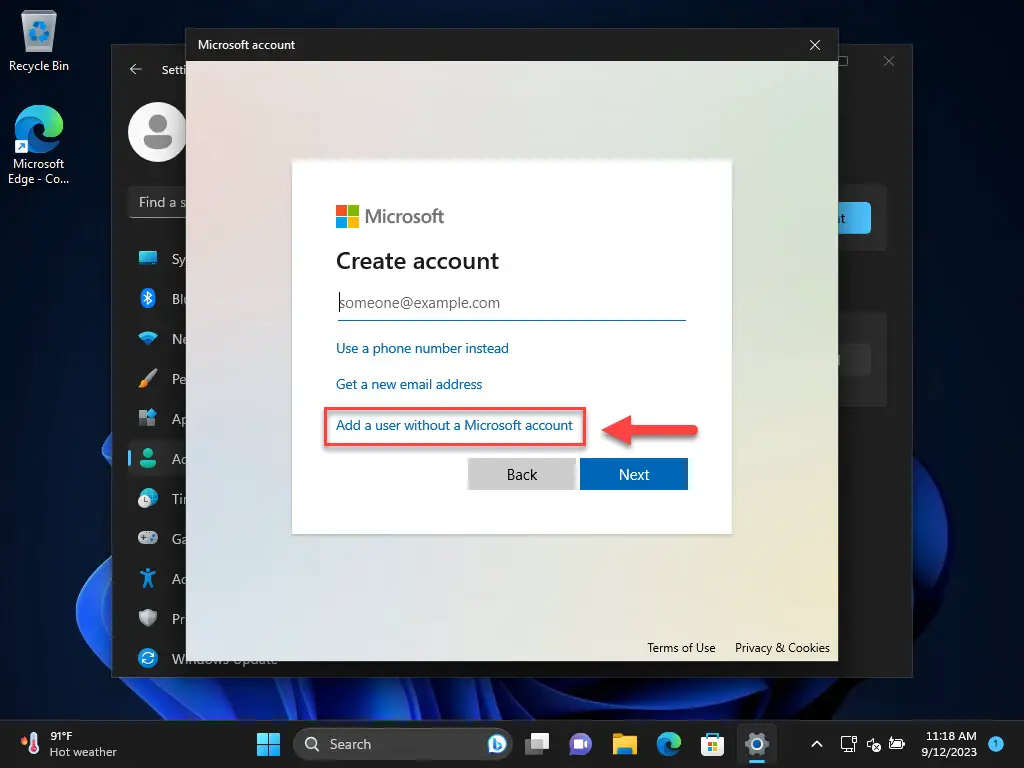This screenshot has width=1024, height=768.
Task: Select the Privacy shield icon in Settings
Action: point(148,618)
